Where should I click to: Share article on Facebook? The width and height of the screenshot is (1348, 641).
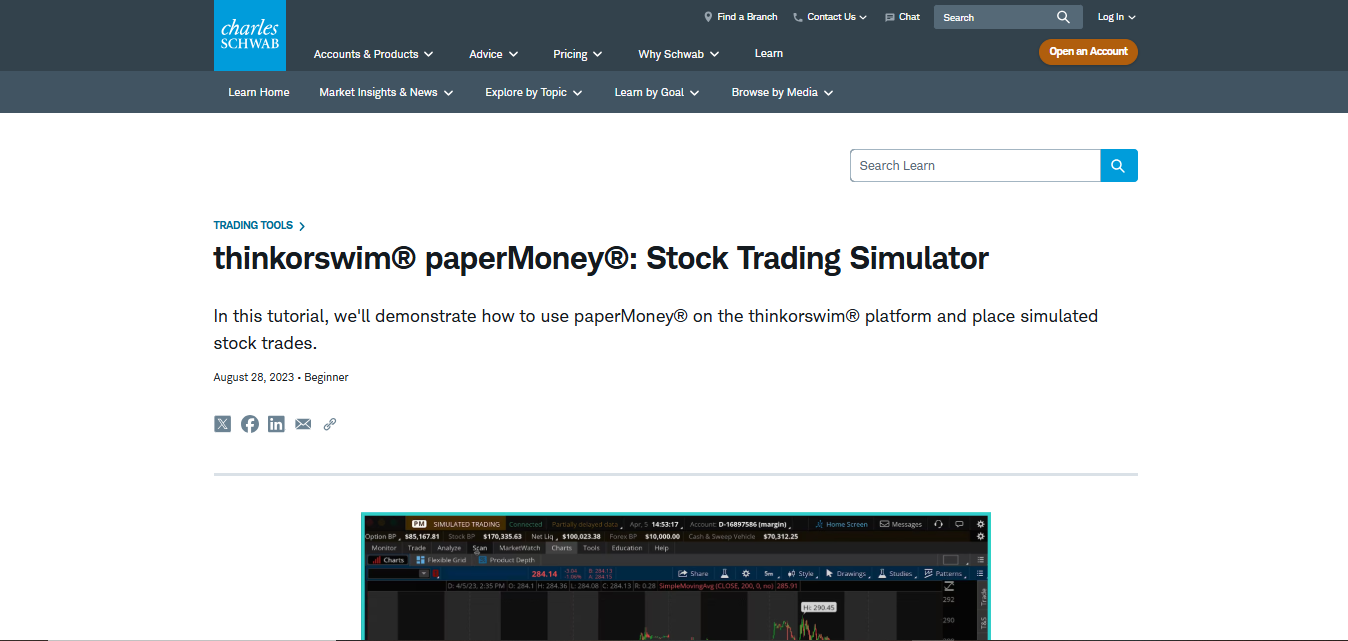[x=249, y=424]
